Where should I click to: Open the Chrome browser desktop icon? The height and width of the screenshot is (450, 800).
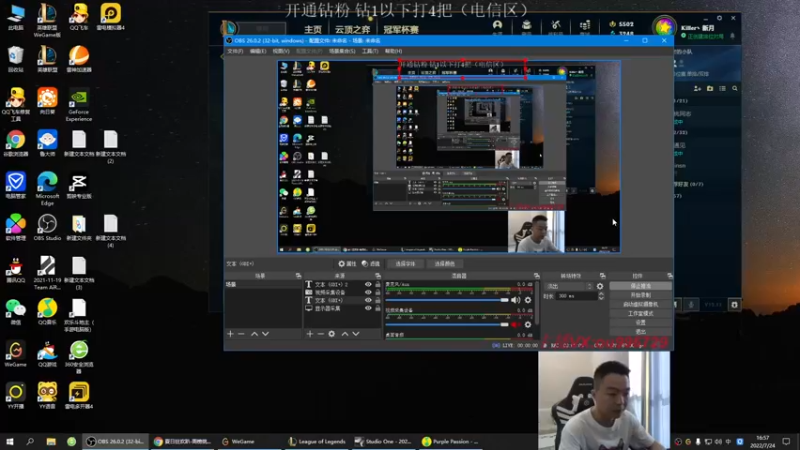pyautogui.click(x=15, y=143)
